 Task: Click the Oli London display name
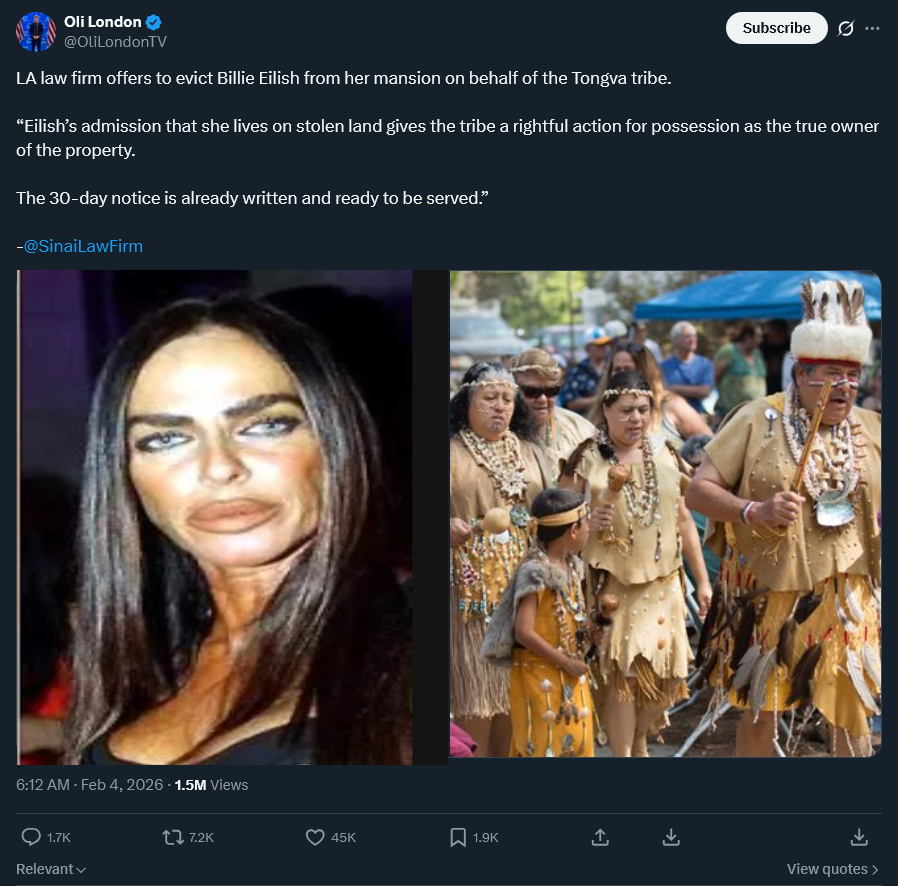(103, 22)
